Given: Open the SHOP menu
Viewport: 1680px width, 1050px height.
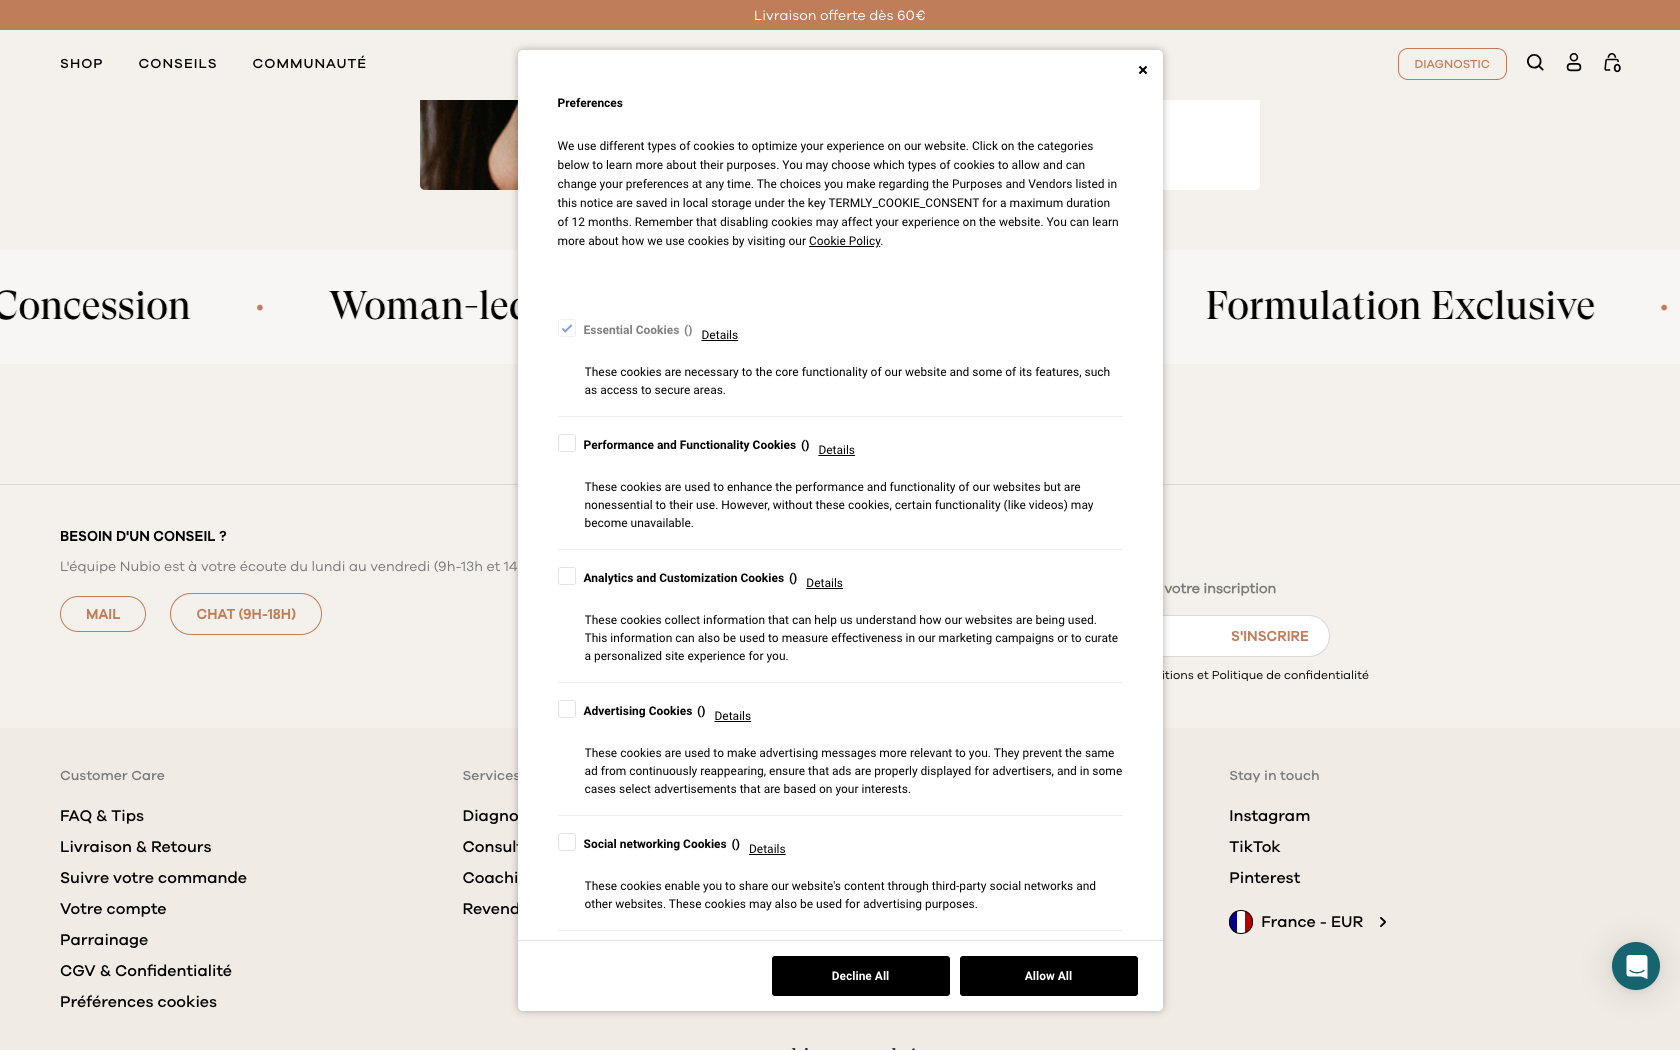Looking at the screenshot, I should (x=81, y=63).
